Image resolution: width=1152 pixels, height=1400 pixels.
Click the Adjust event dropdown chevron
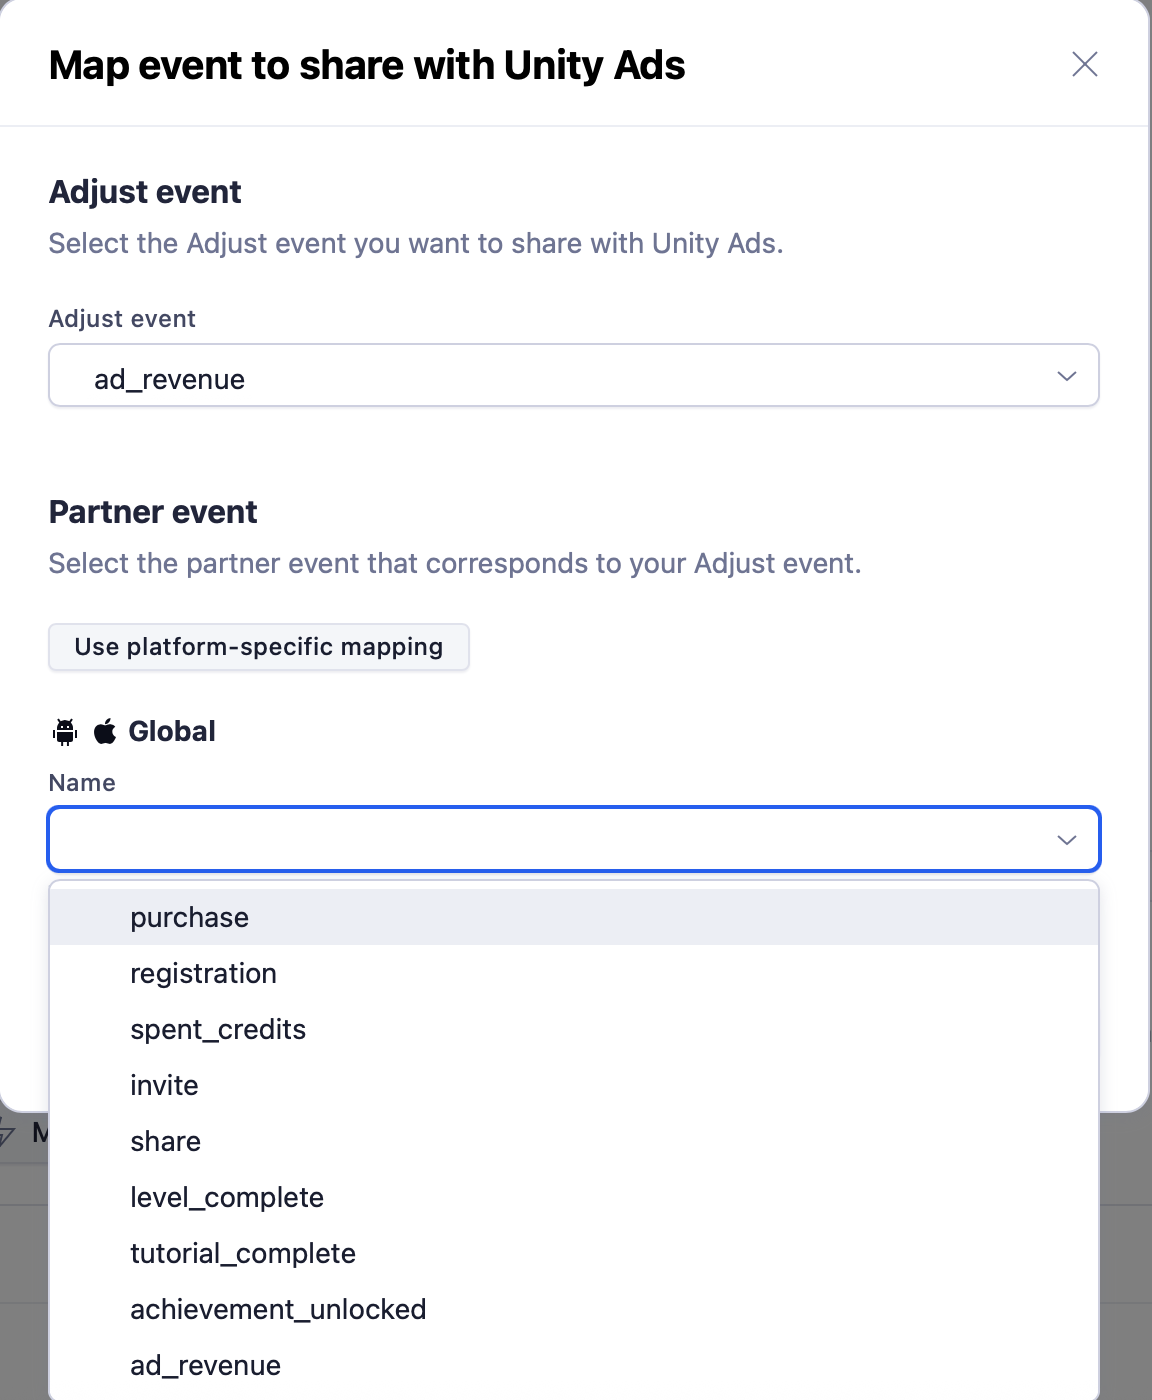click(x=1067, y=376)
